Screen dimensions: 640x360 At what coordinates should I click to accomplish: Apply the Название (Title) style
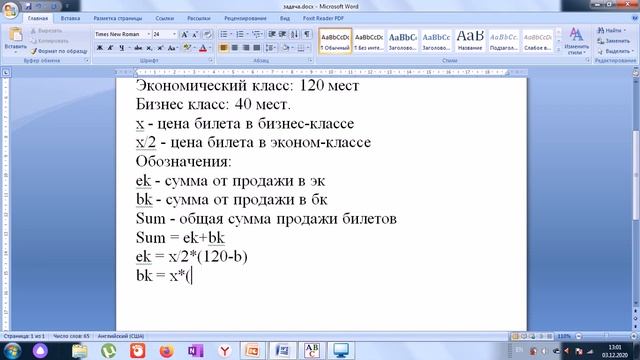pyautogui.click(x=470, y=41)
